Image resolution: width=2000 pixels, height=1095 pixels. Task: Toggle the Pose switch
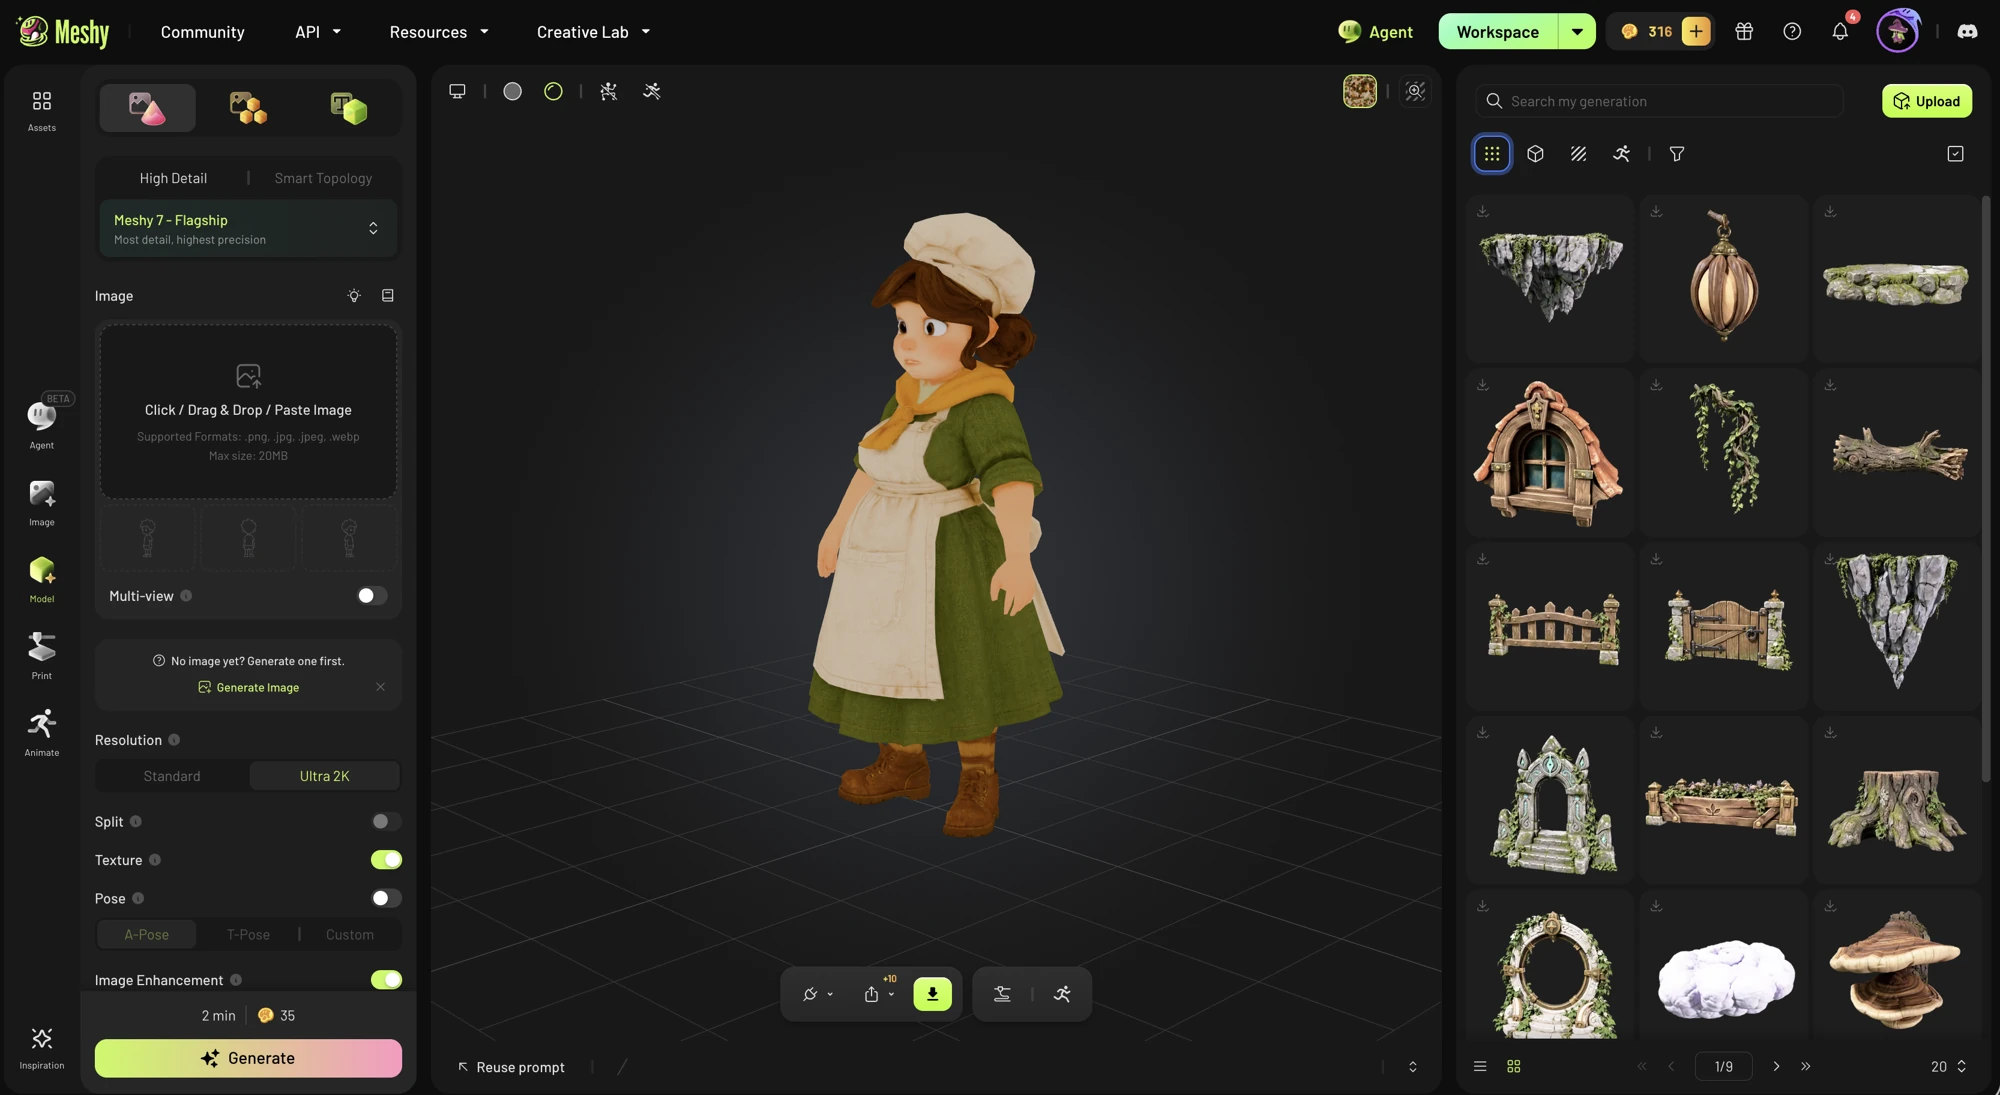pyautogui.click(x=386, y=899)
